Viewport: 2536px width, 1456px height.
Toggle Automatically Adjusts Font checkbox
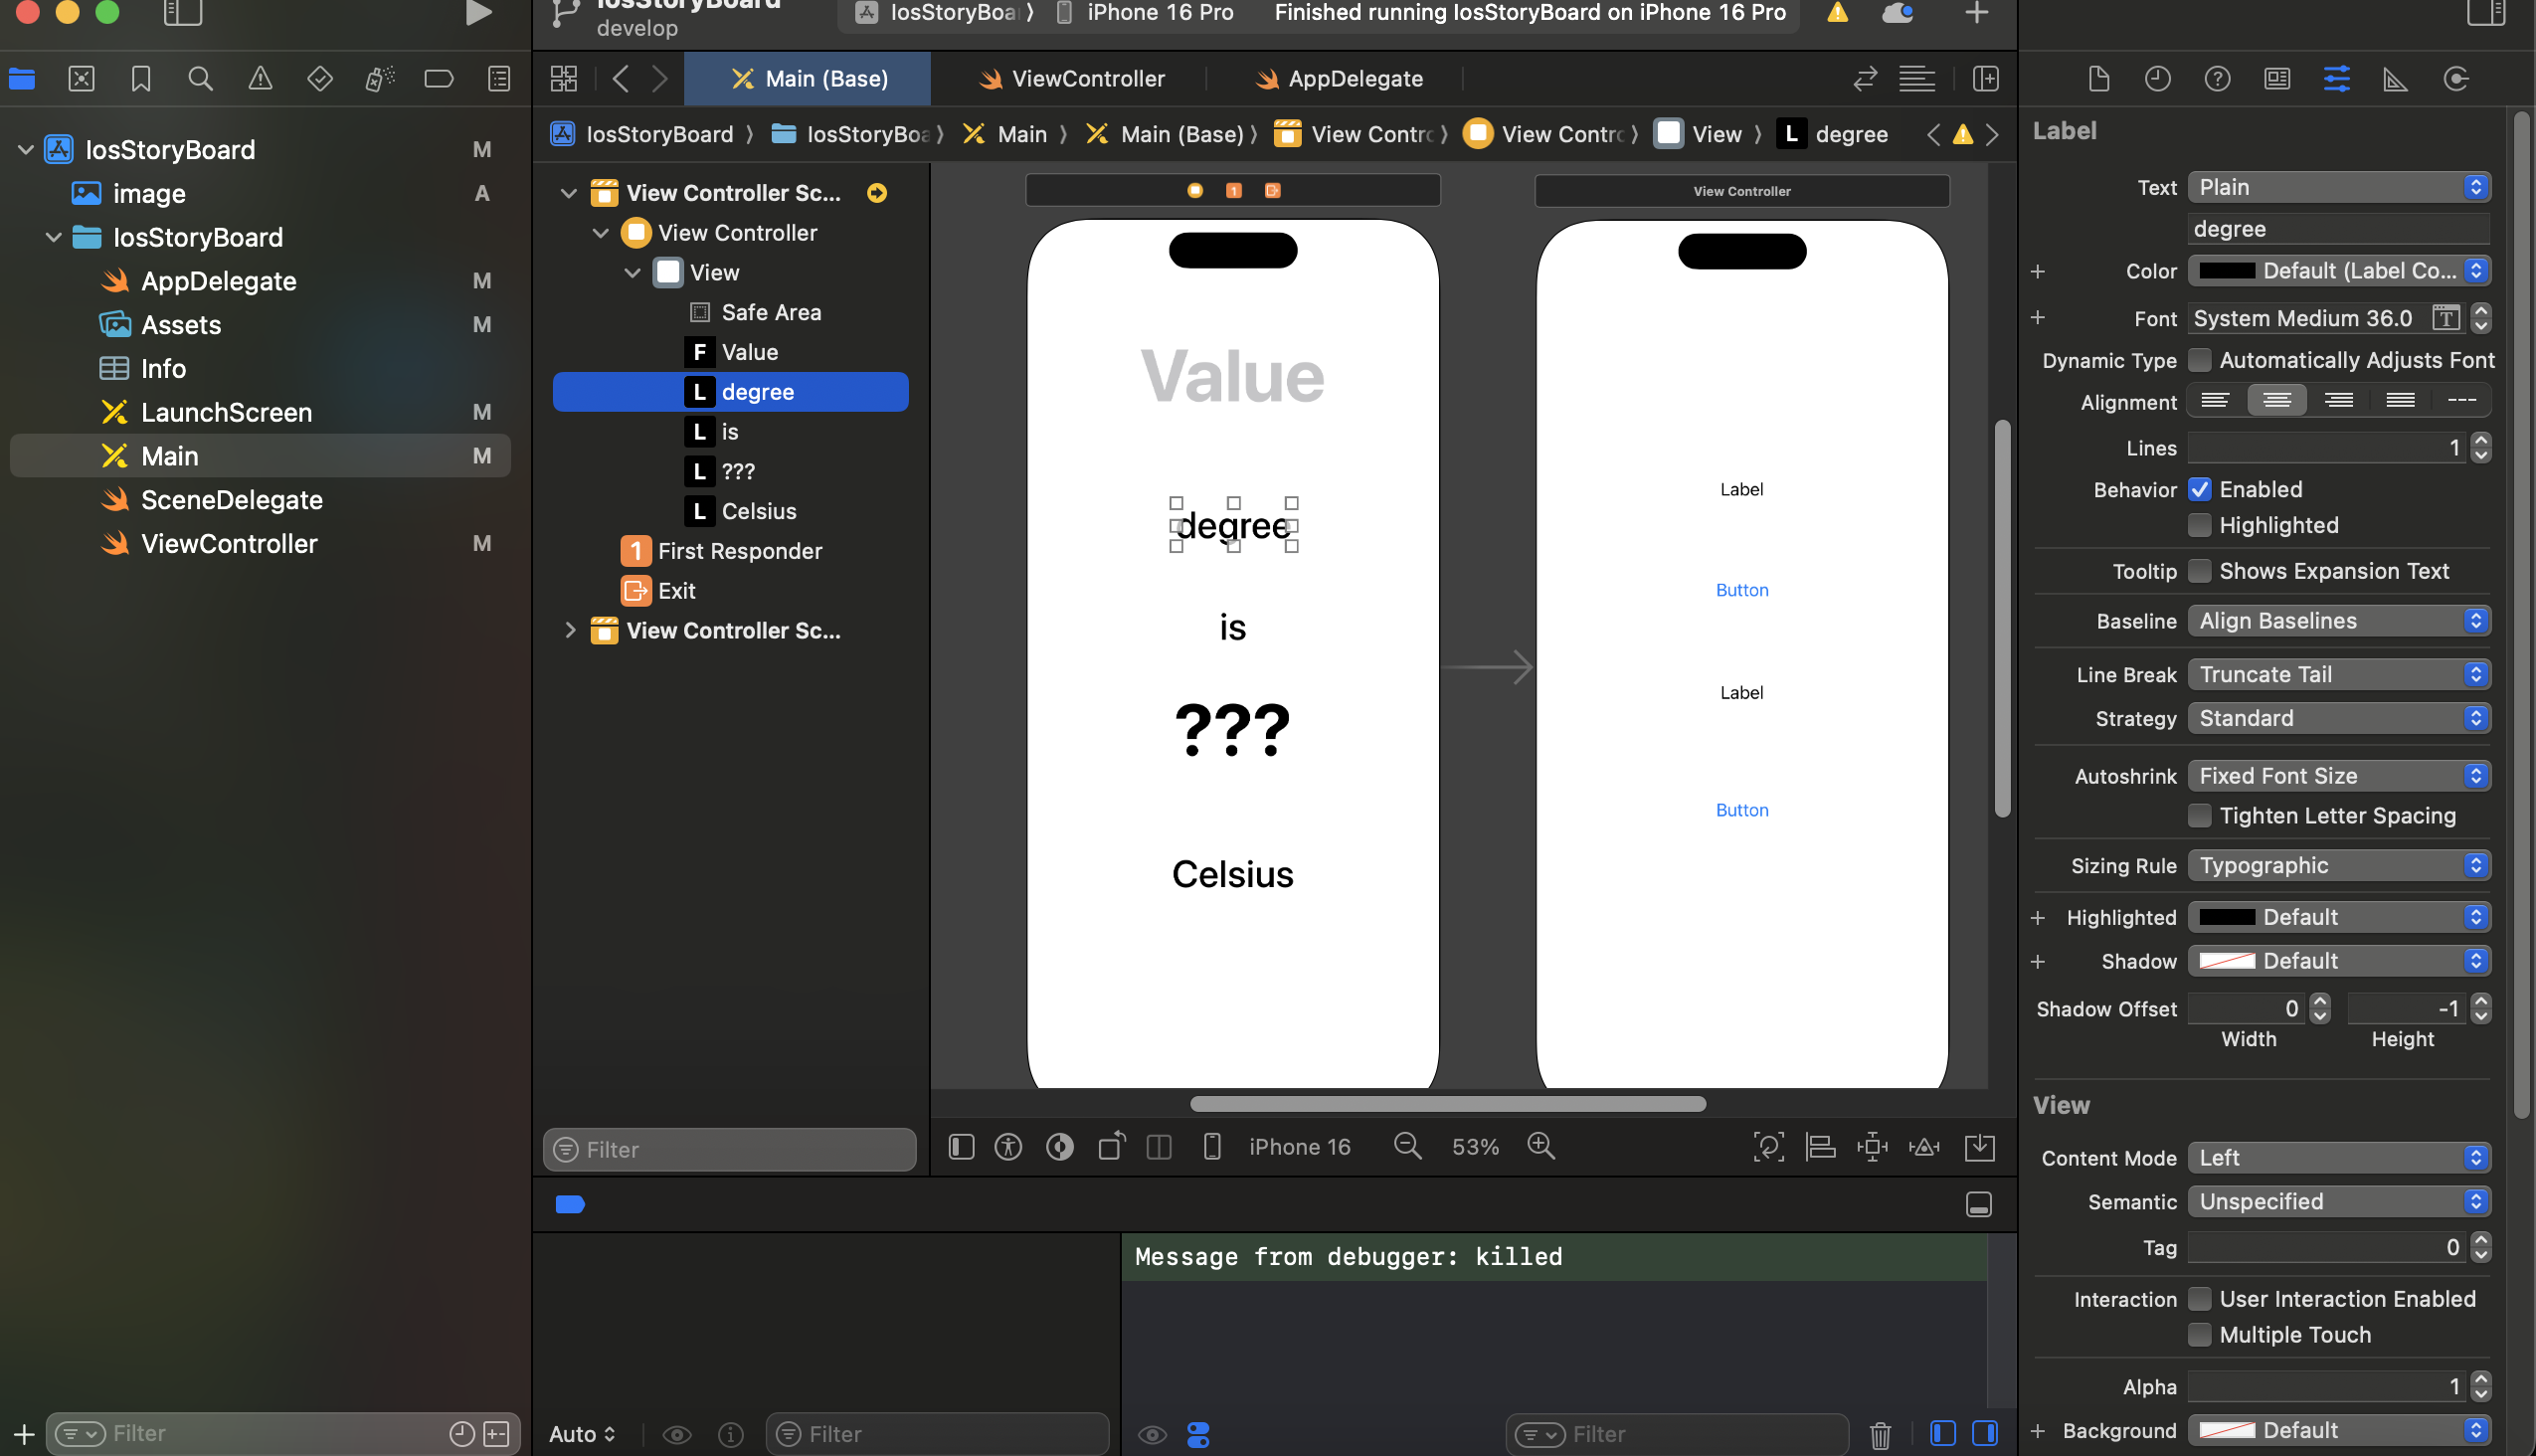pyautogui.click(x=2200, y=360)
